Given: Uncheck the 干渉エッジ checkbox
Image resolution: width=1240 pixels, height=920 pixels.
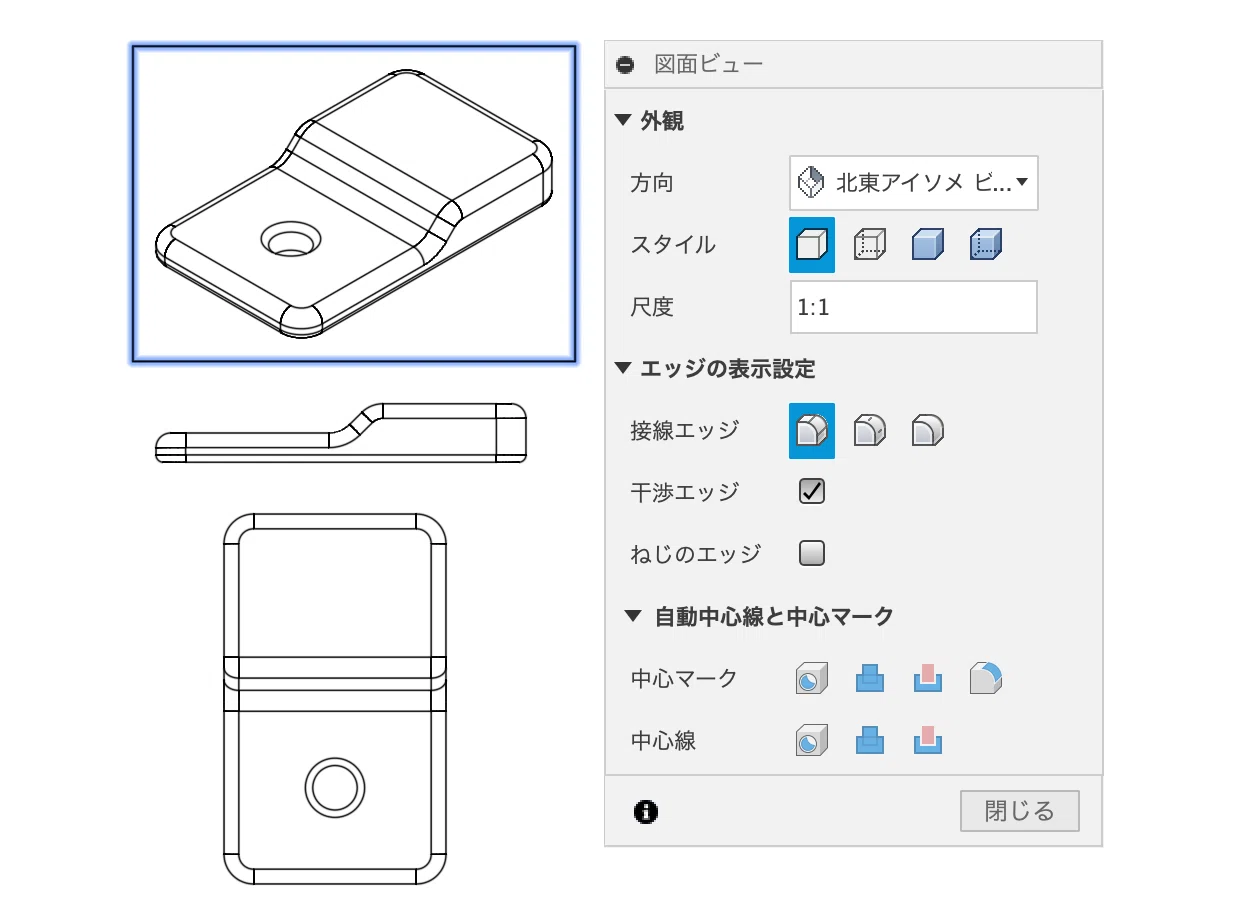Looking at the screenshot, I should coord(812,491).
